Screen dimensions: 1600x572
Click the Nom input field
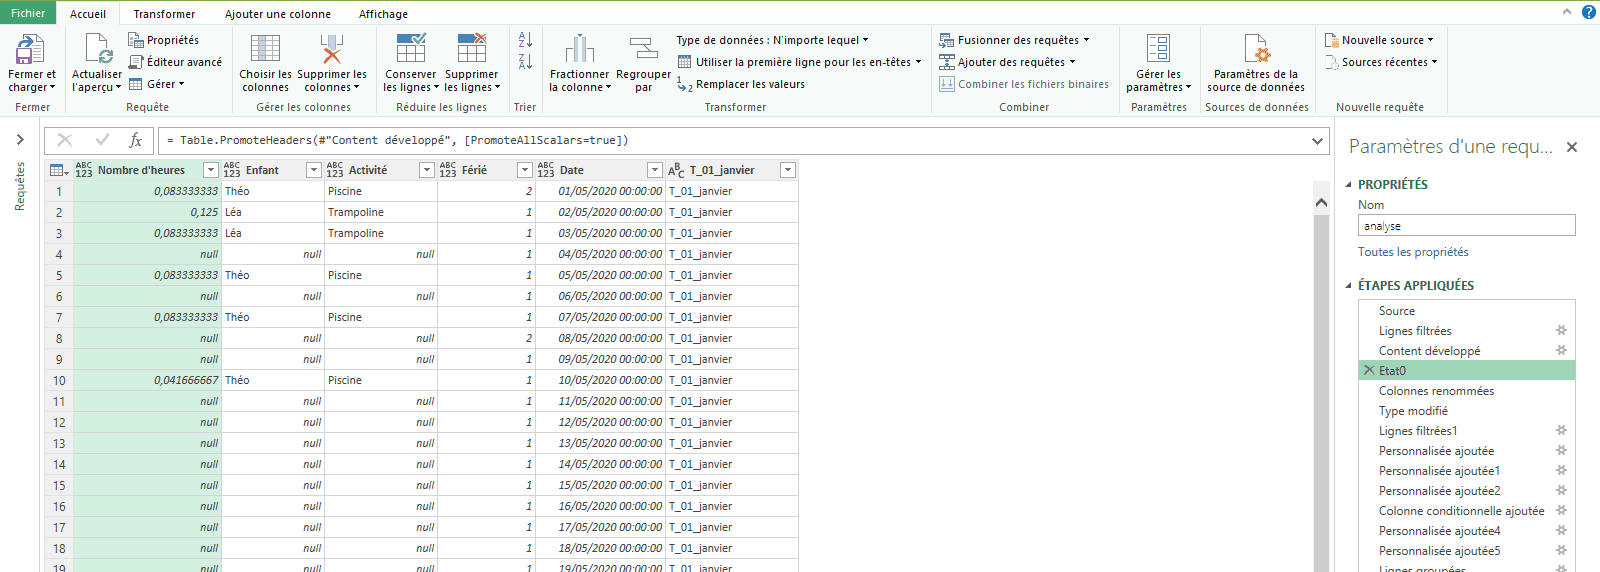1465,226
